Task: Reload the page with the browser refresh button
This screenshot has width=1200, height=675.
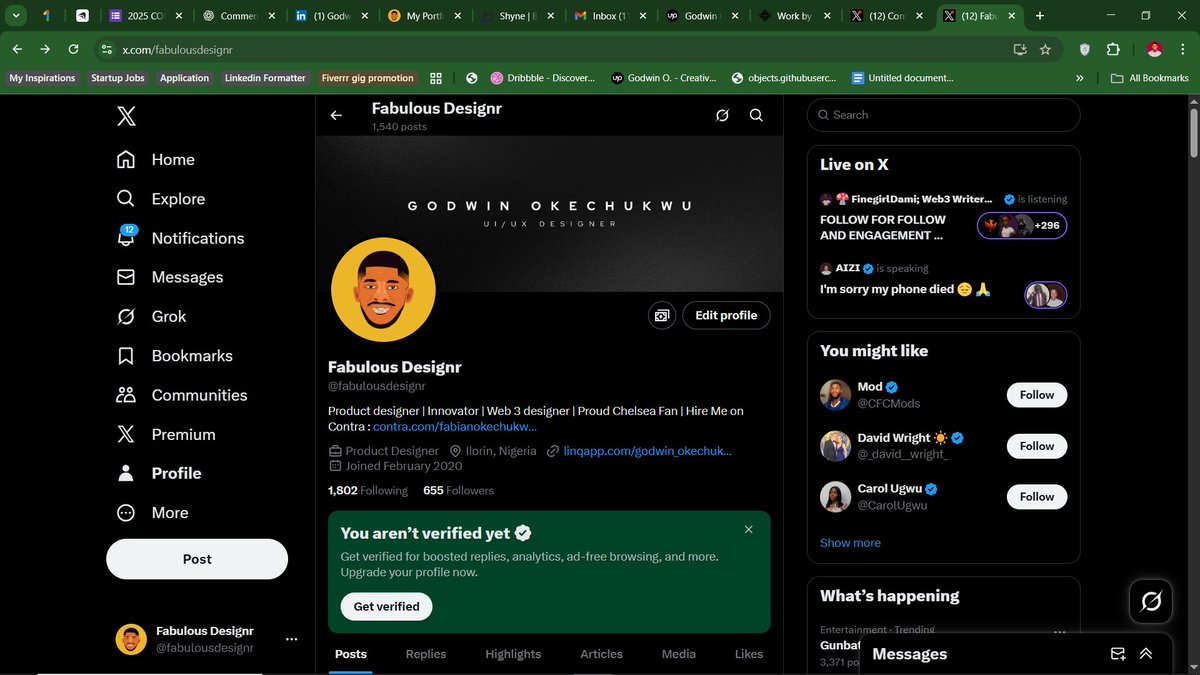Action: (73, 49)
